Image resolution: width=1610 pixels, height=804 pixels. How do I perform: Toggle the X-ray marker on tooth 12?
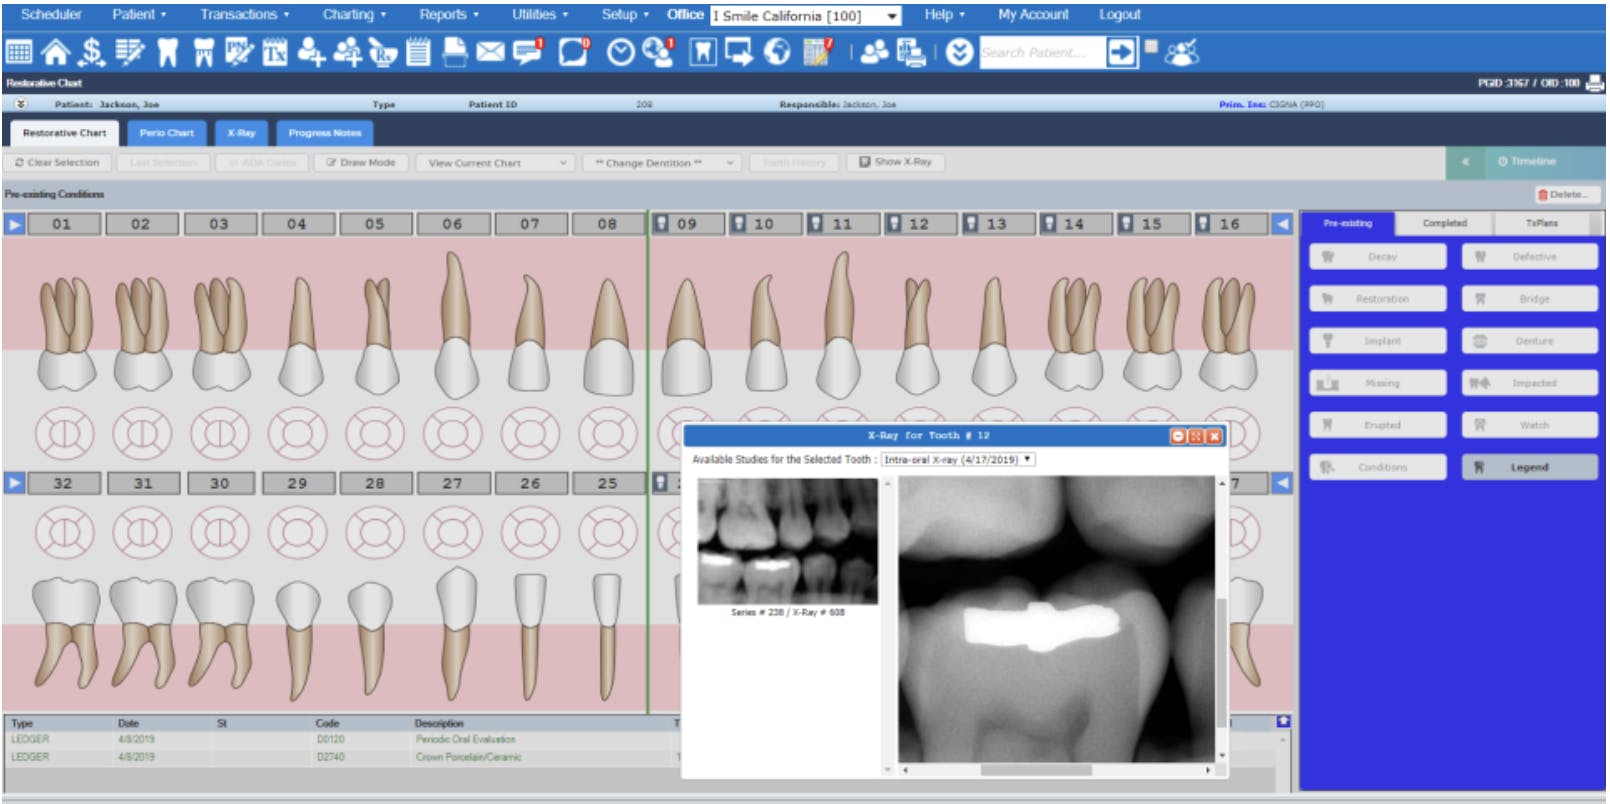point(894,223)
